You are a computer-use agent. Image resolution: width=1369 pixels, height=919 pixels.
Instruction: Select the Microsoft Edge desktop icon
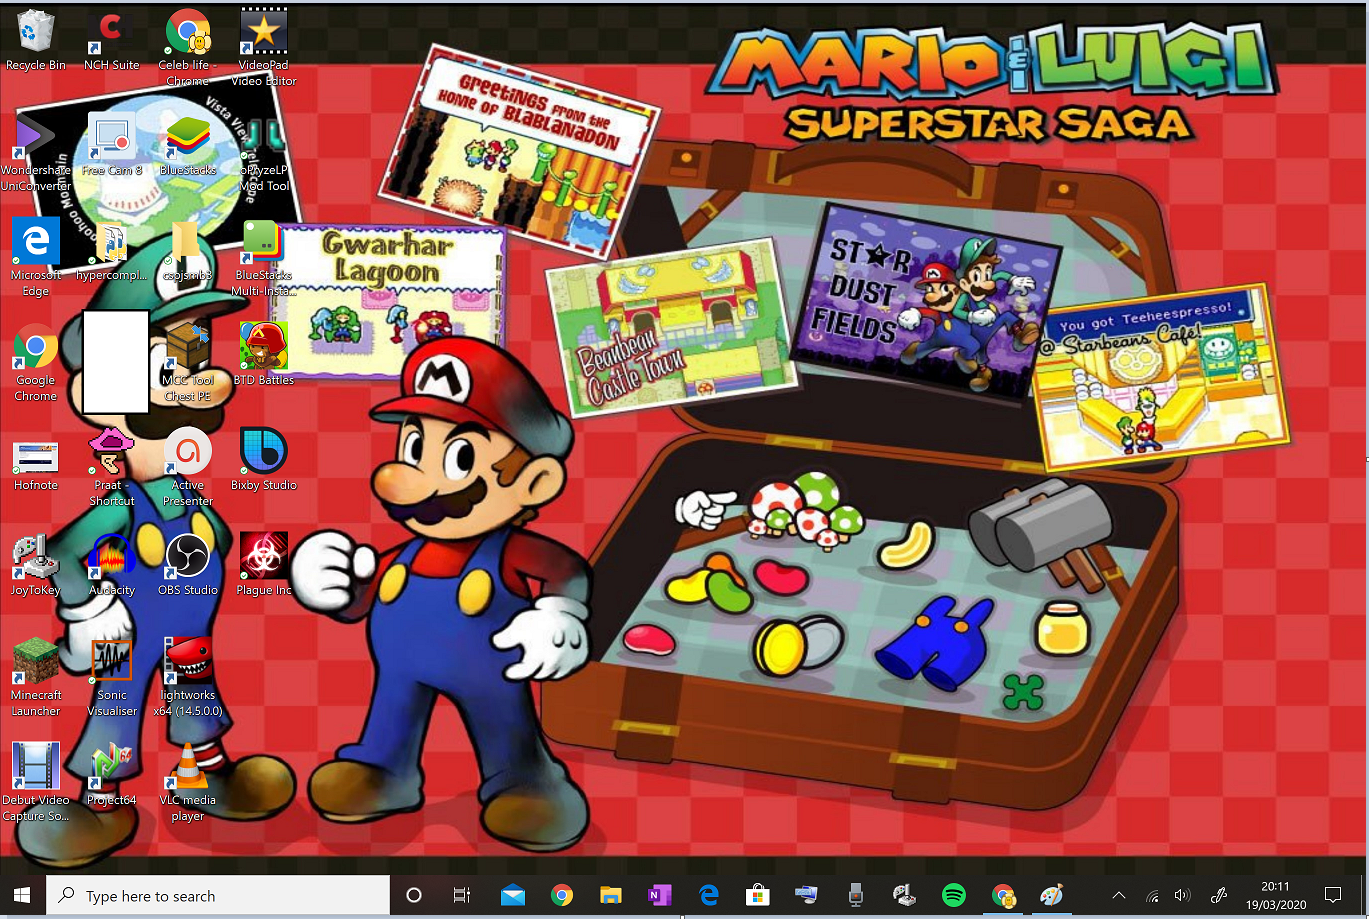pyautogui.click(x=36, y=258)
